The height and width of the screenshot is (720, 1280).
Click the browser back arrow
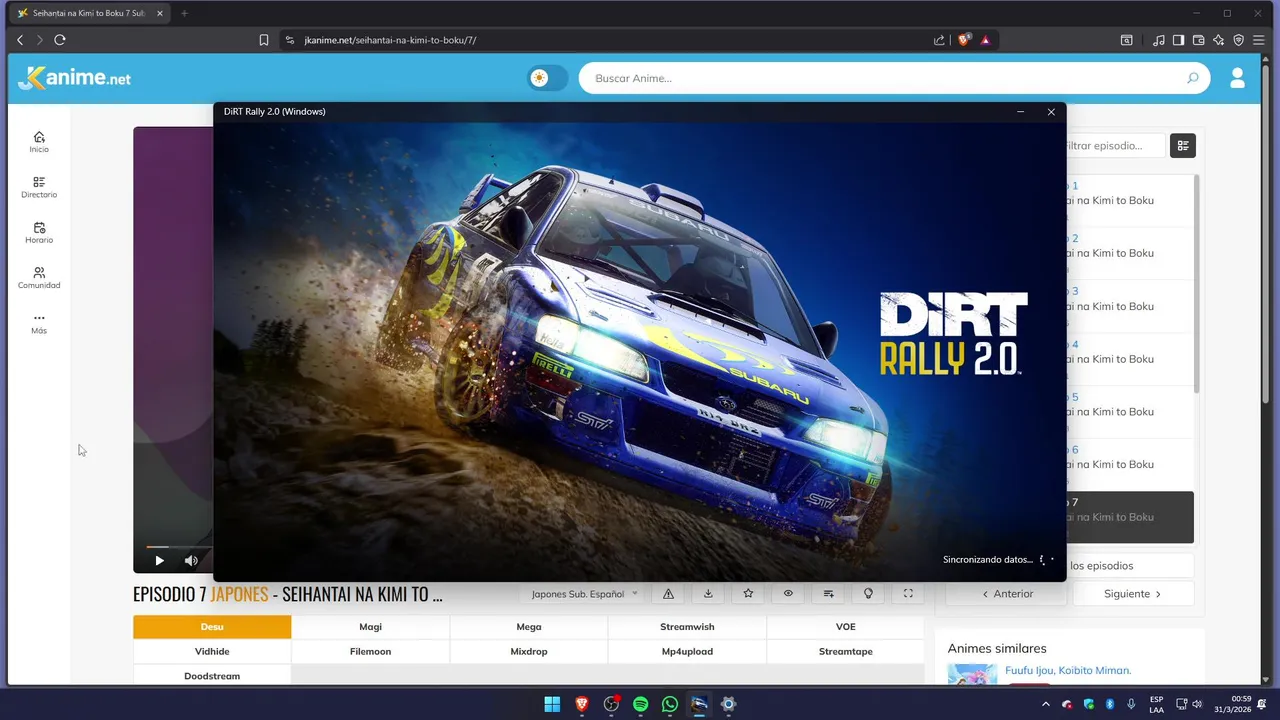click(x=19, y=40)
